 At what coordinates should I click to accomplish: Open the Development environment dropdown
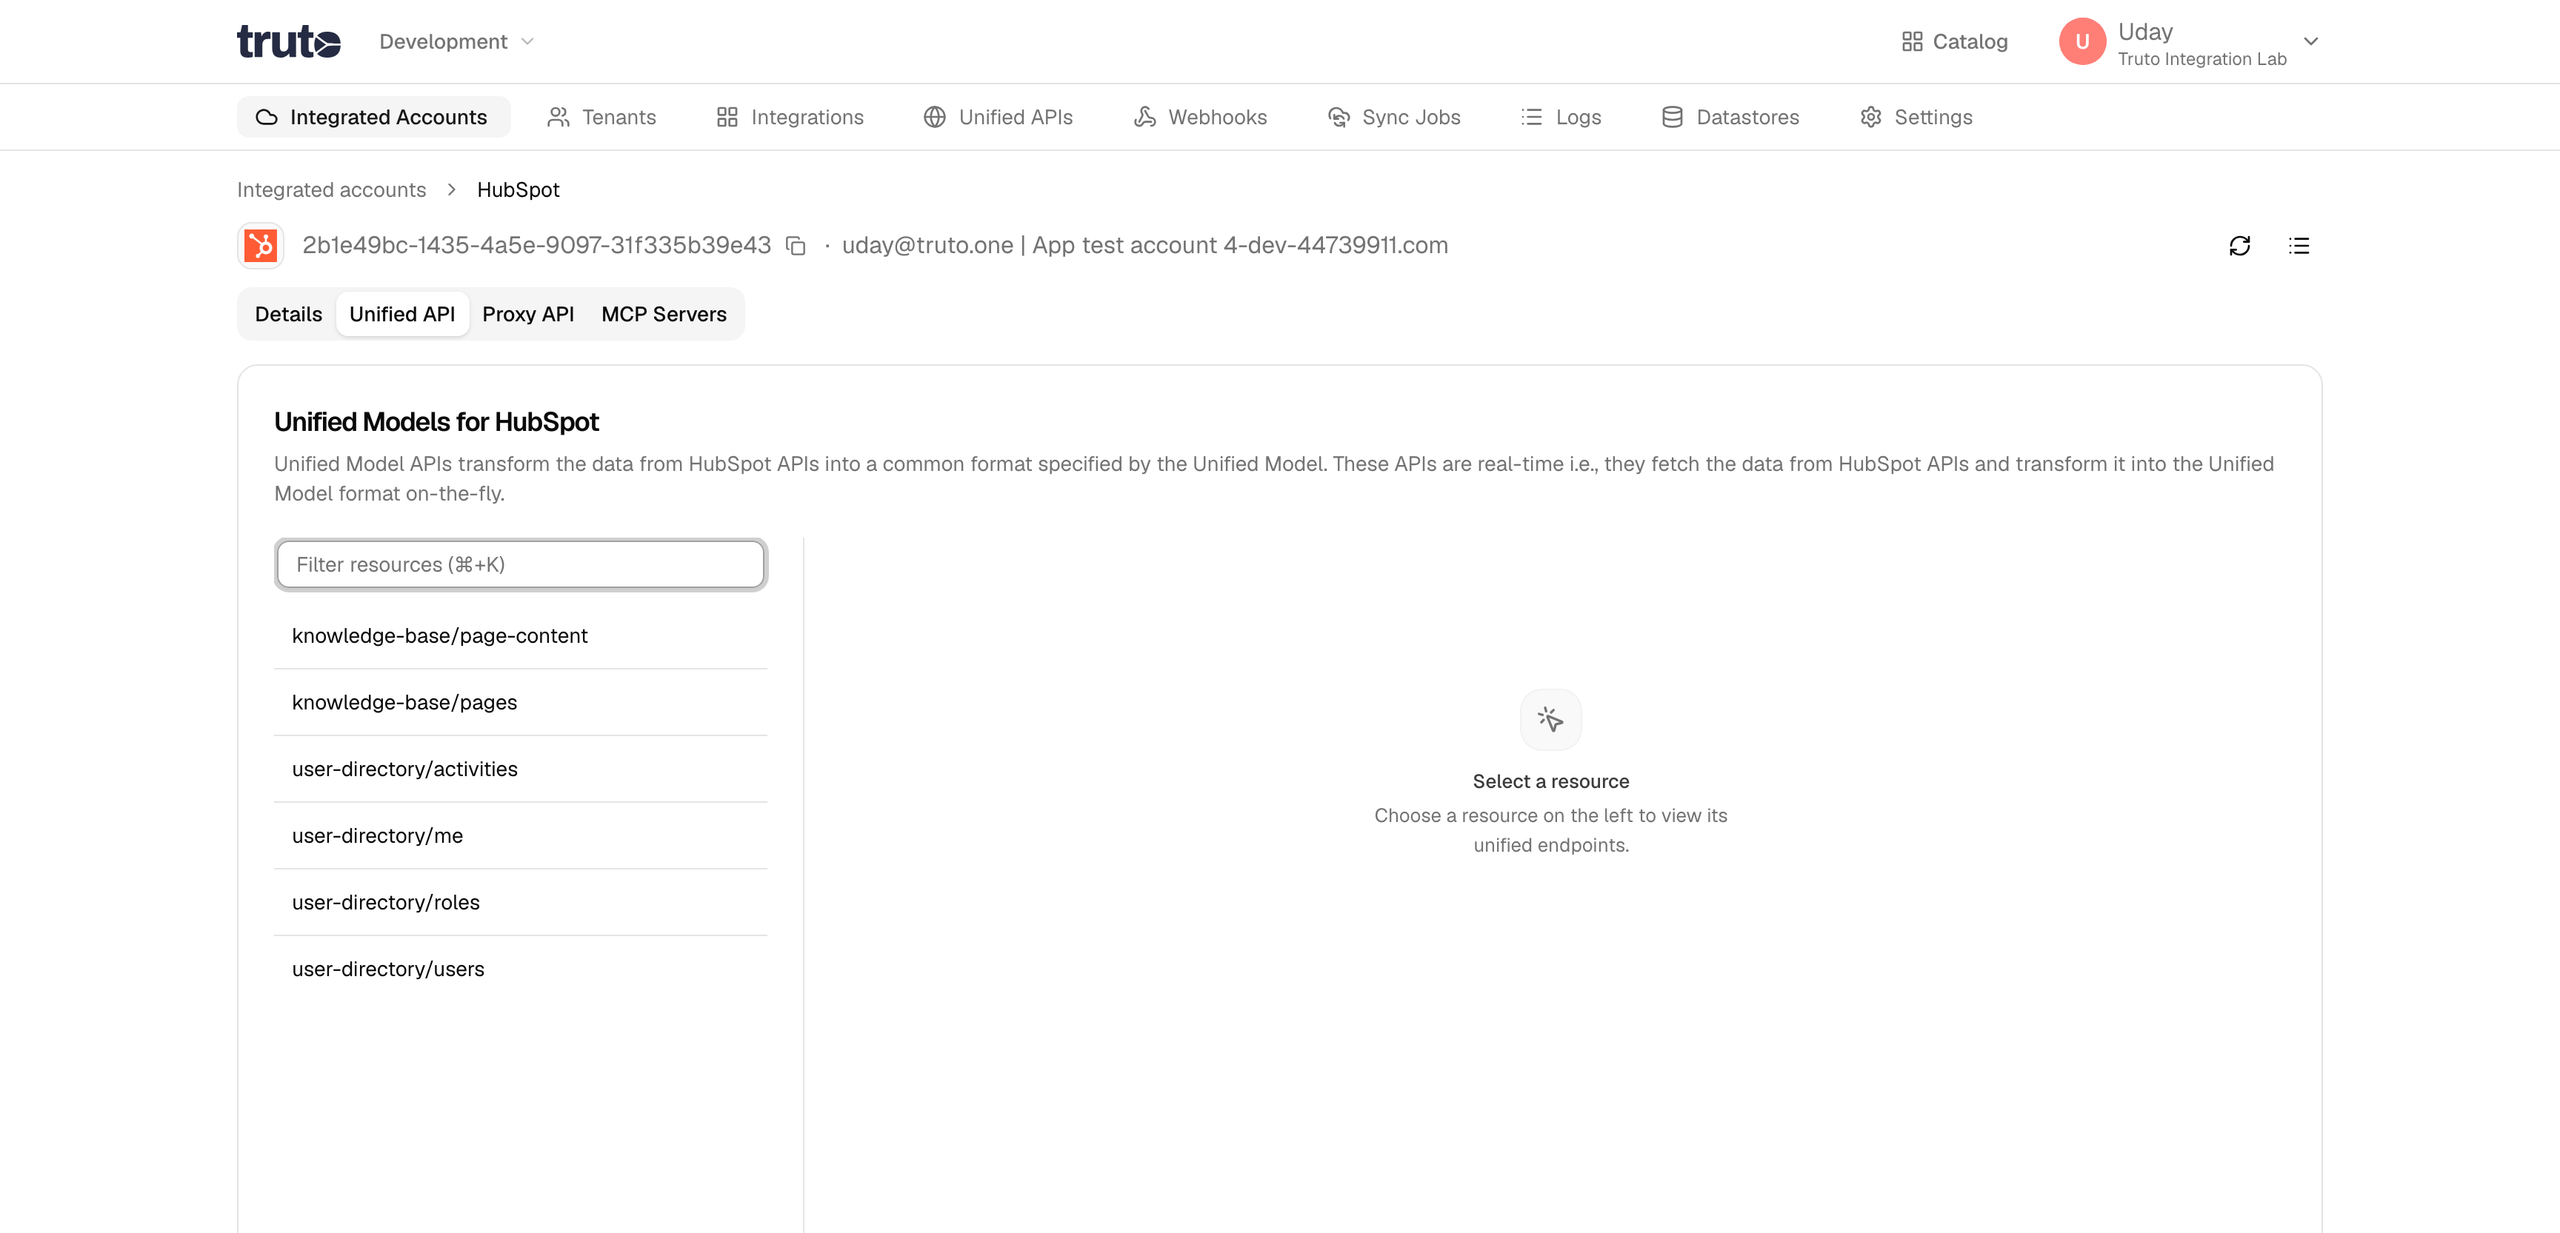(x=456, y=41)
